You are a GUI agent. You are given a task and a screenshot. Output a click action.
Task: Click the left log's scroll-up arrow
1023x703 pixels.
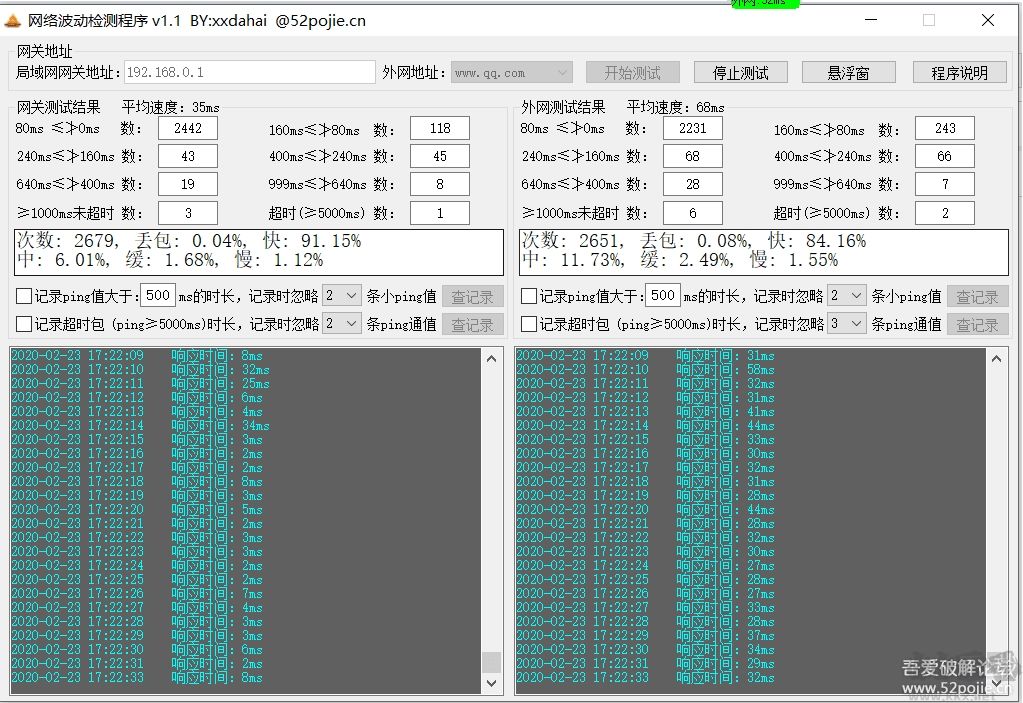click(491, 358)
